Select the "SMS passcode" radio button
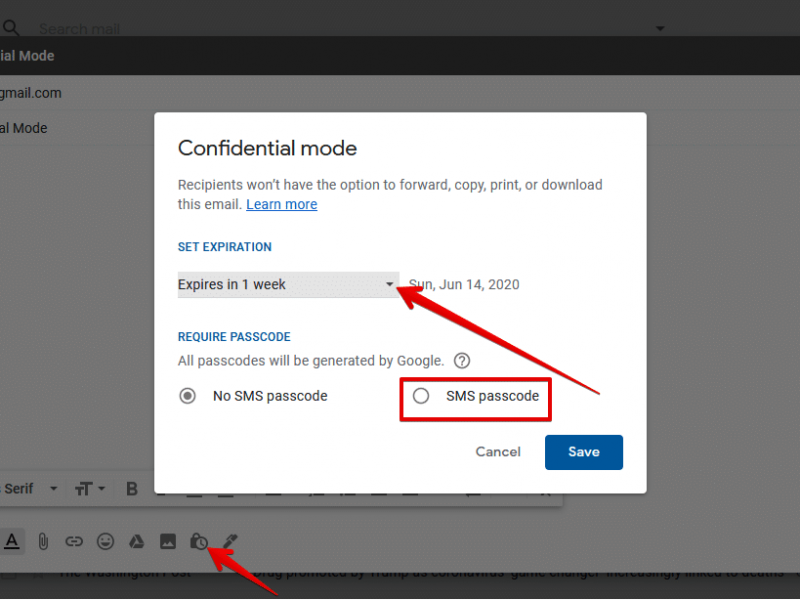 pos(421,396)
